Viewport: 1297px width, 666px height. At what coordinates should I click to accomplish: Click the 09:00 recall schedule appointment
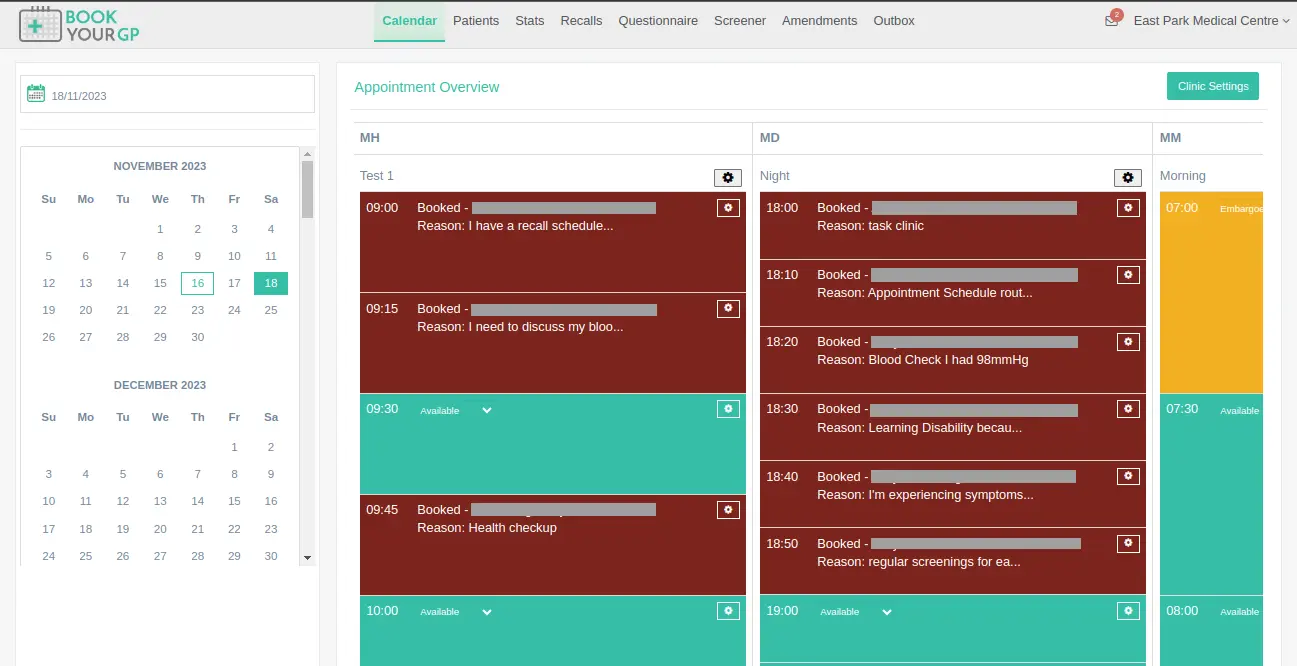coord(553,242)
